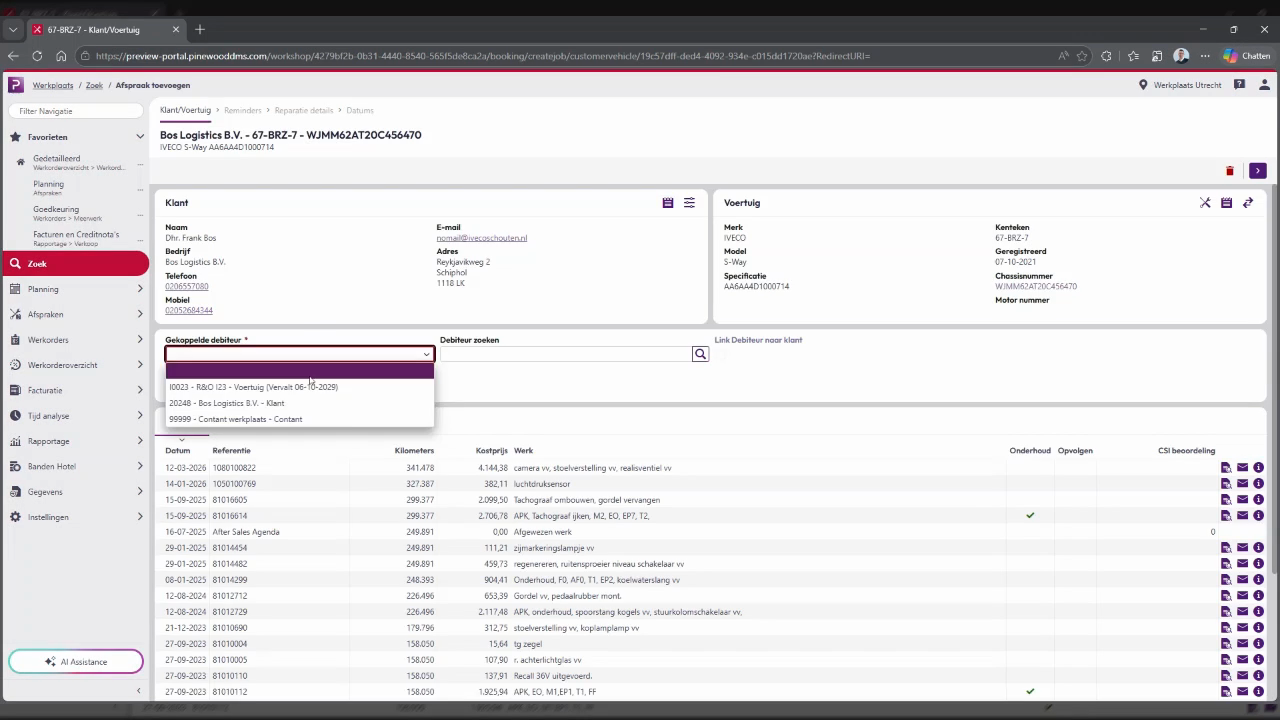Reload the page with browser refresh
The height and width of the screenshot is (720, 1280).
(37, 56)
